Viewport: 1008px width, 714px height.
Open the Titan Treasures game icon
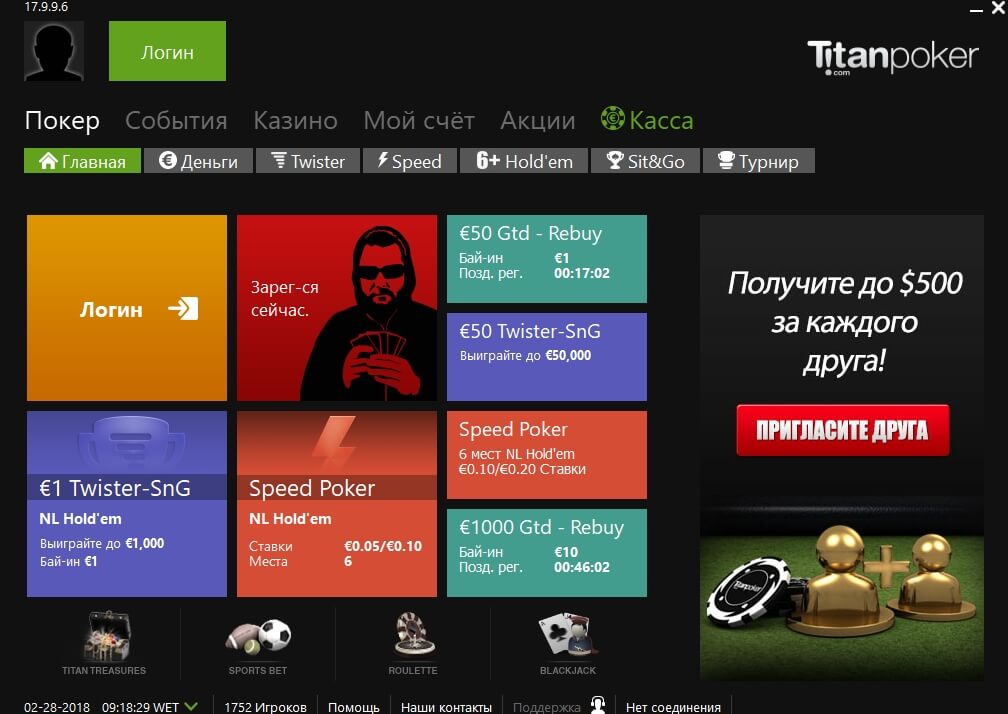(x=107, y=636)
